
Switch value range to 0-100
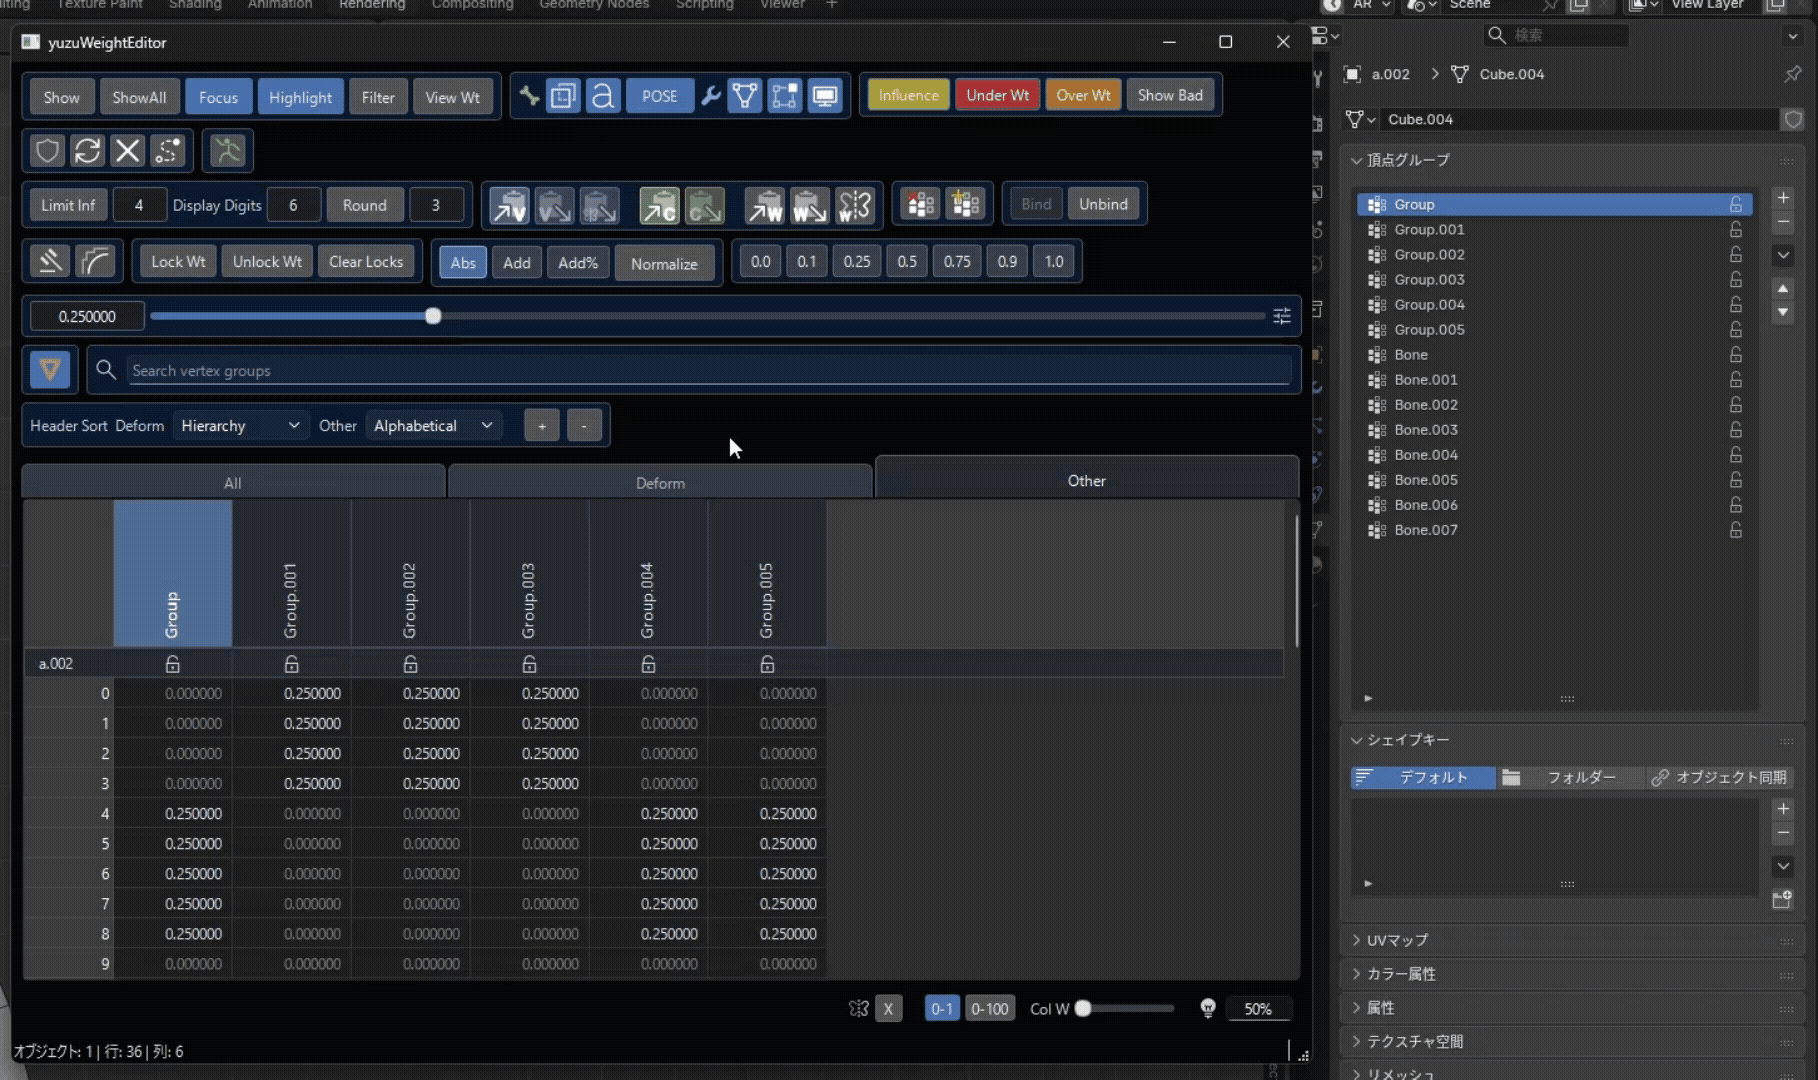tap(990, 1009)
